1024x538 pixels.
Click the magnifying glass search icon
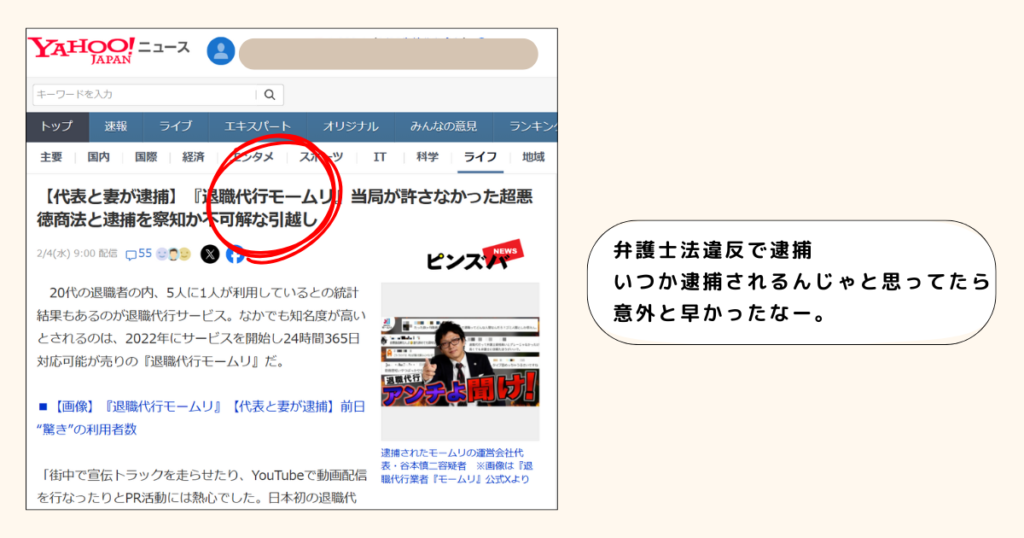[x=269, y=95]
